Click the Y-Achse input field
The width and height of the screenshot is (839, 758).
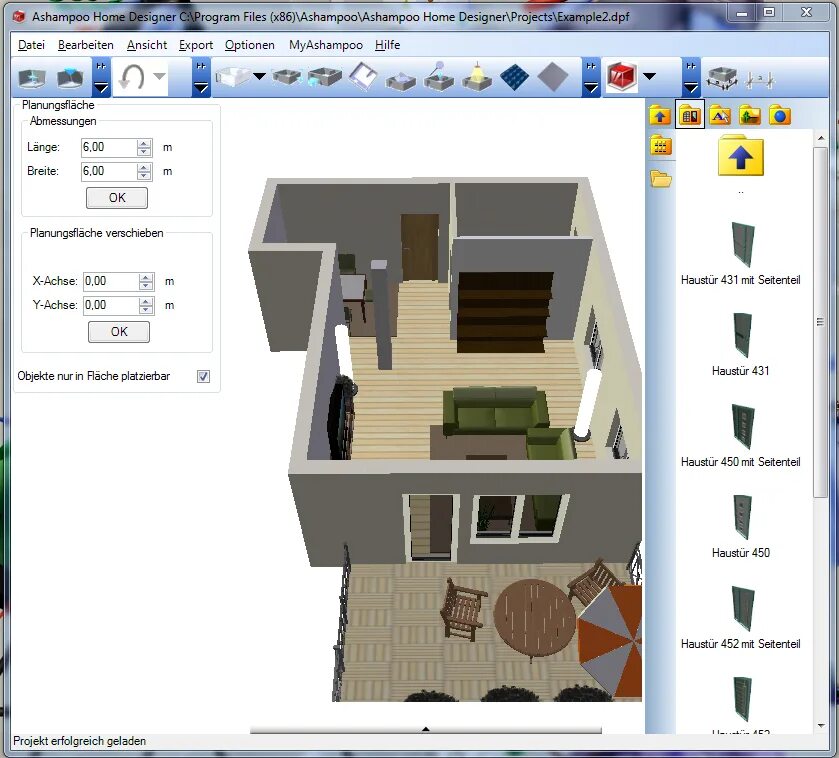(x=111, y=305)
